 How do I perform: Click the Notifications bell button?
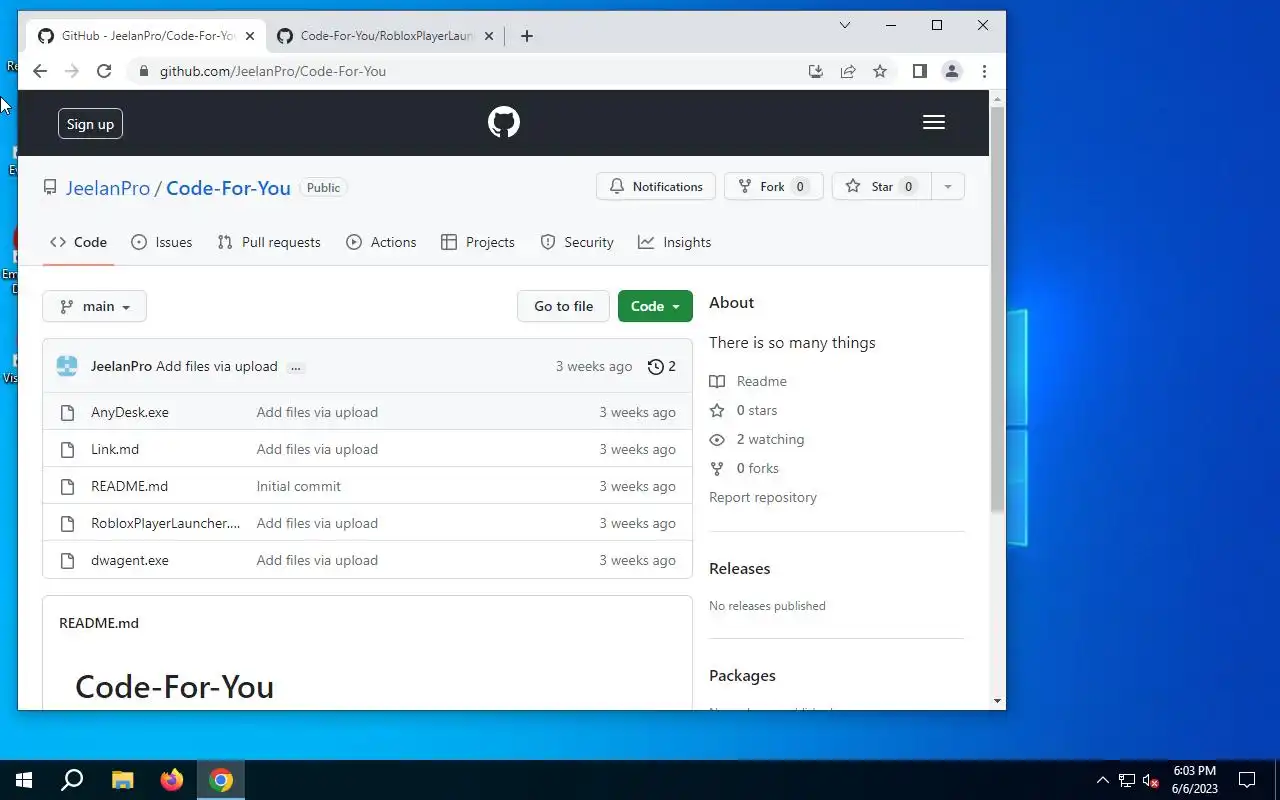pyautogui.click(x=656, y=186)
